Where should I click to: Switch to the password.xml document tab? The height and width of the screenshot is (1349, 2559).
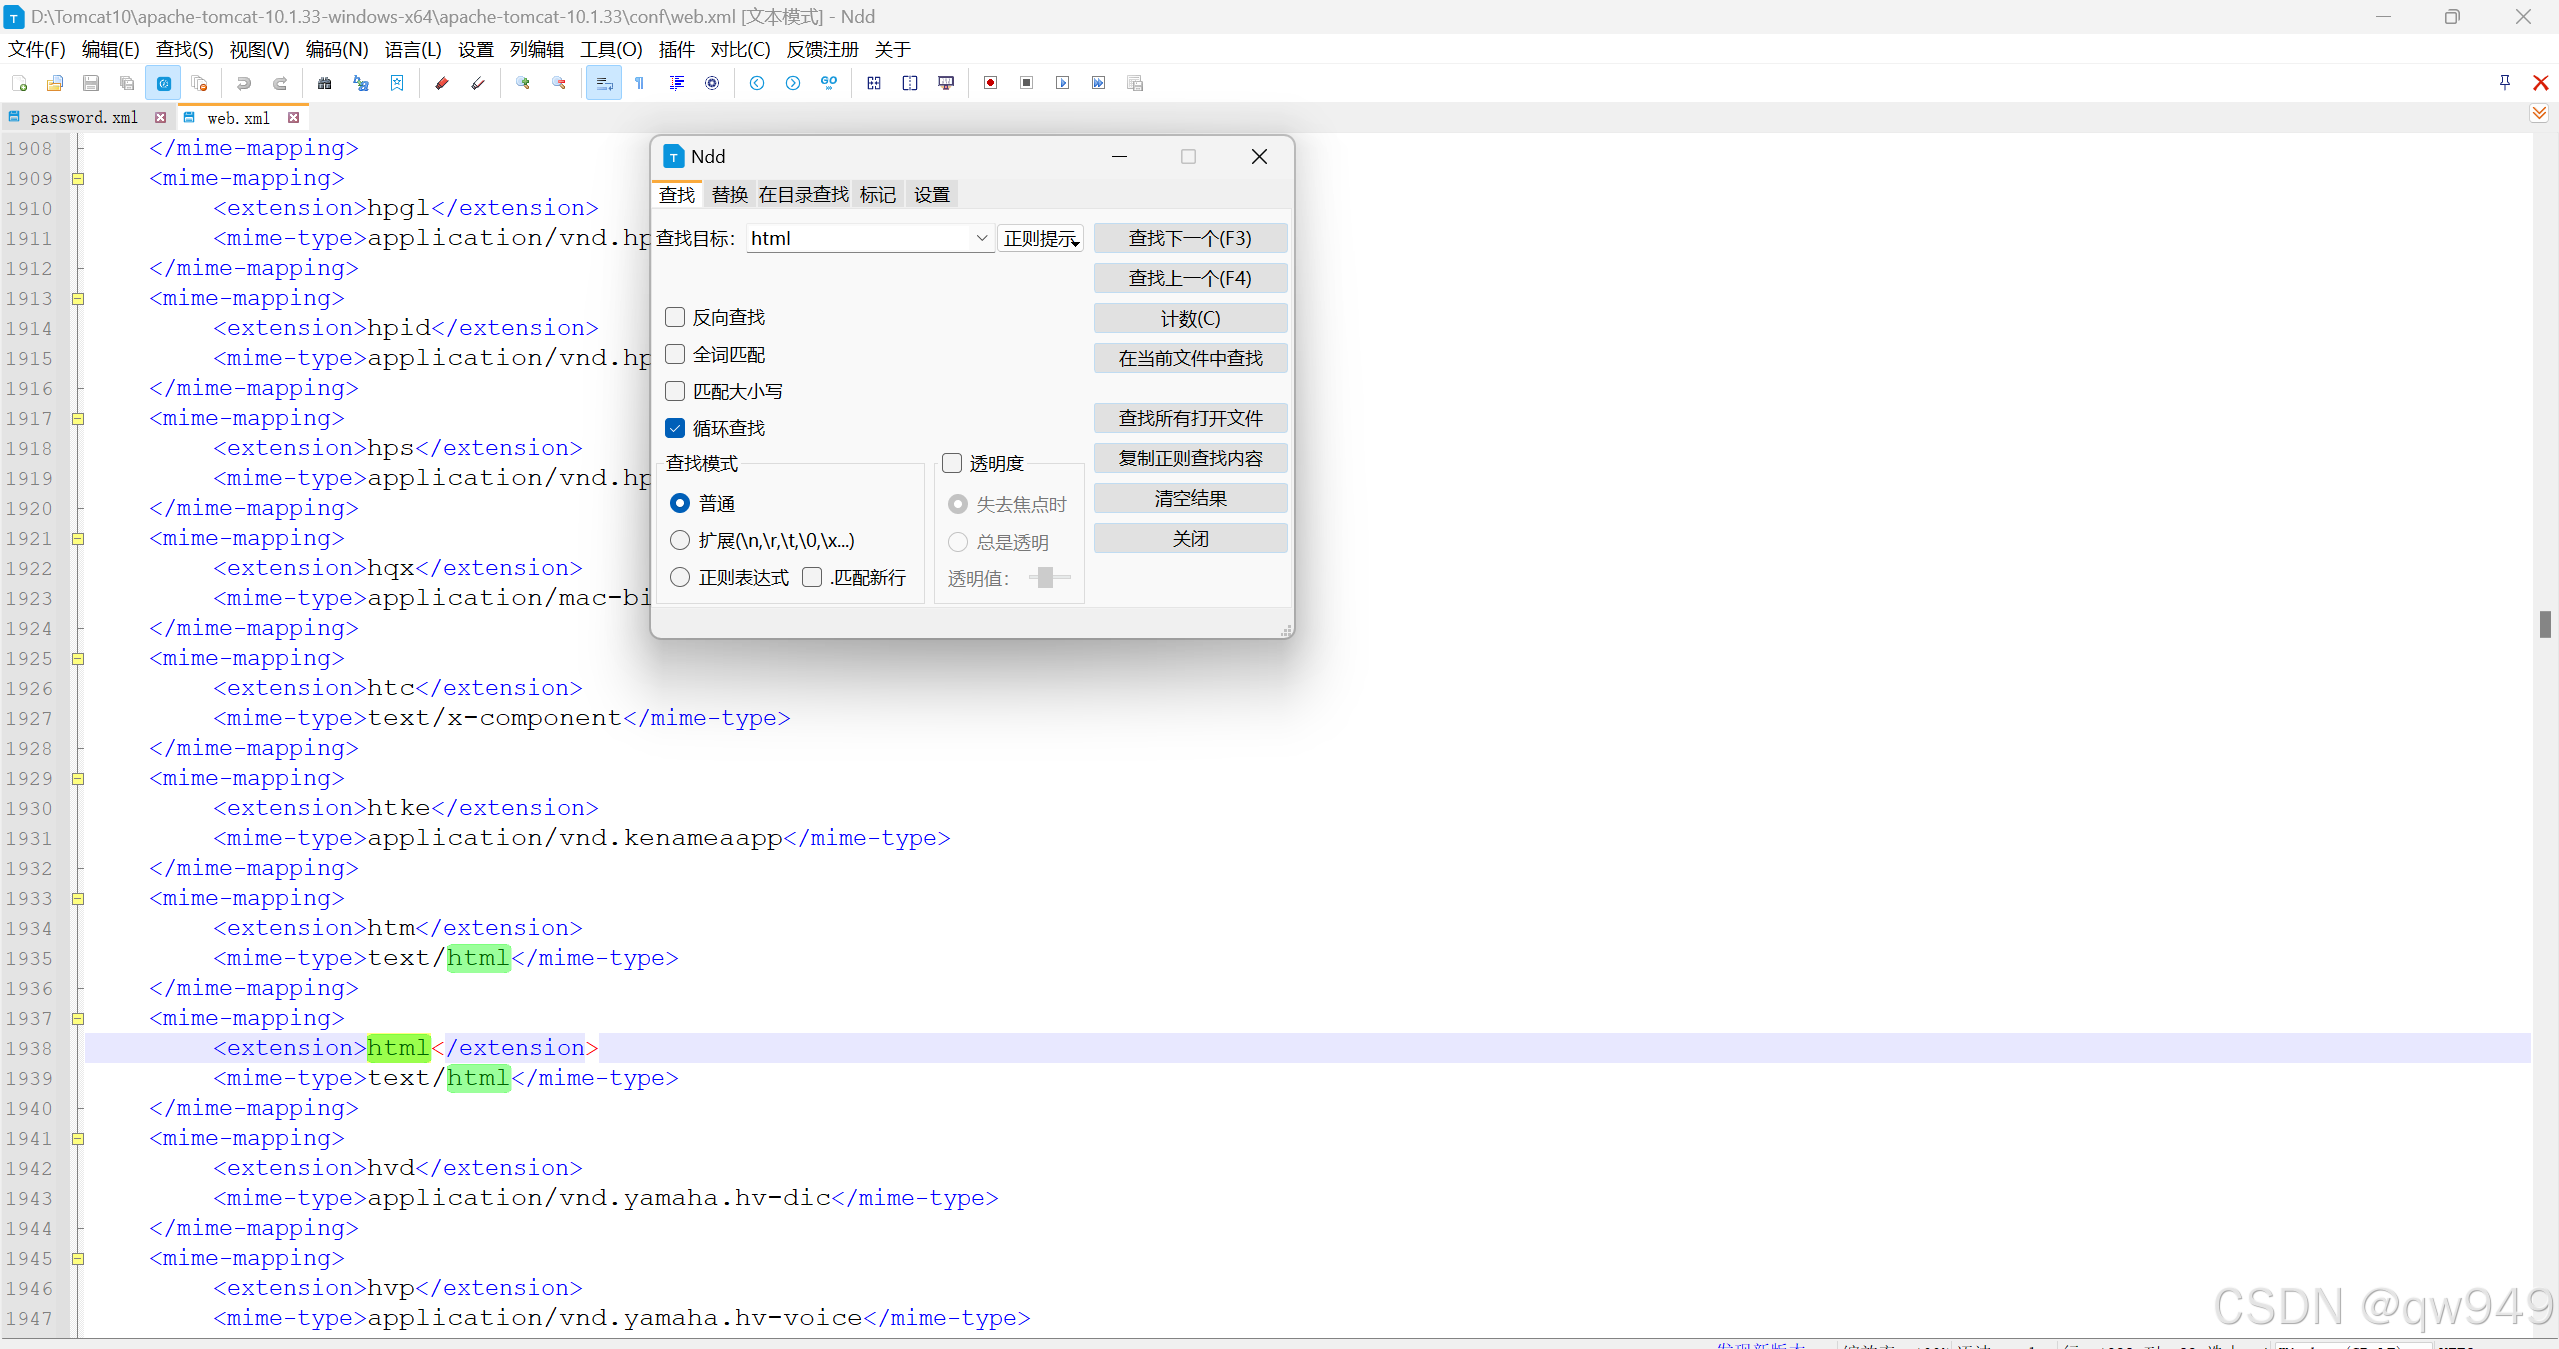click(85, 117)
